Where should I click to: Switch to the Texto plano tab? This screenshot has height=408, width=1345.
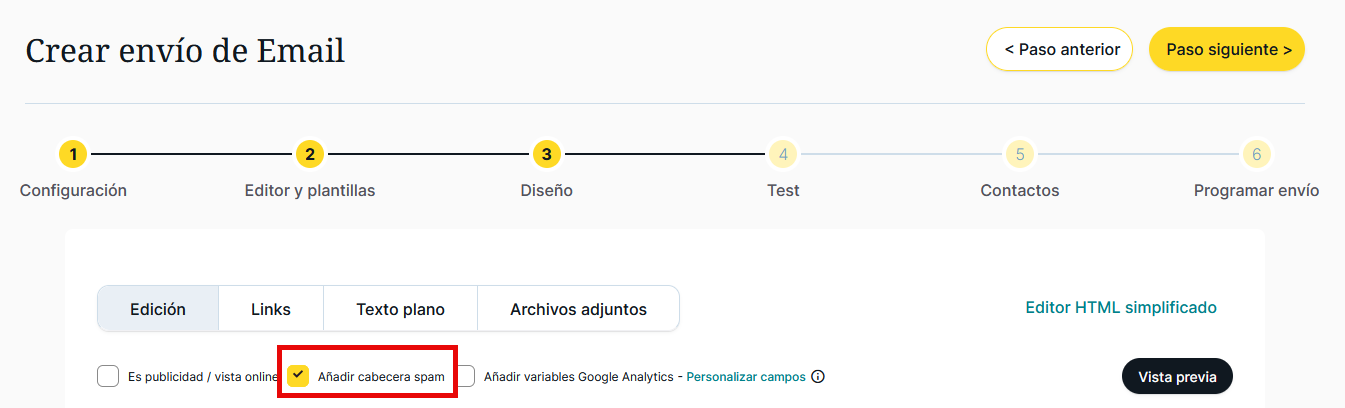[x=400, y=309]
